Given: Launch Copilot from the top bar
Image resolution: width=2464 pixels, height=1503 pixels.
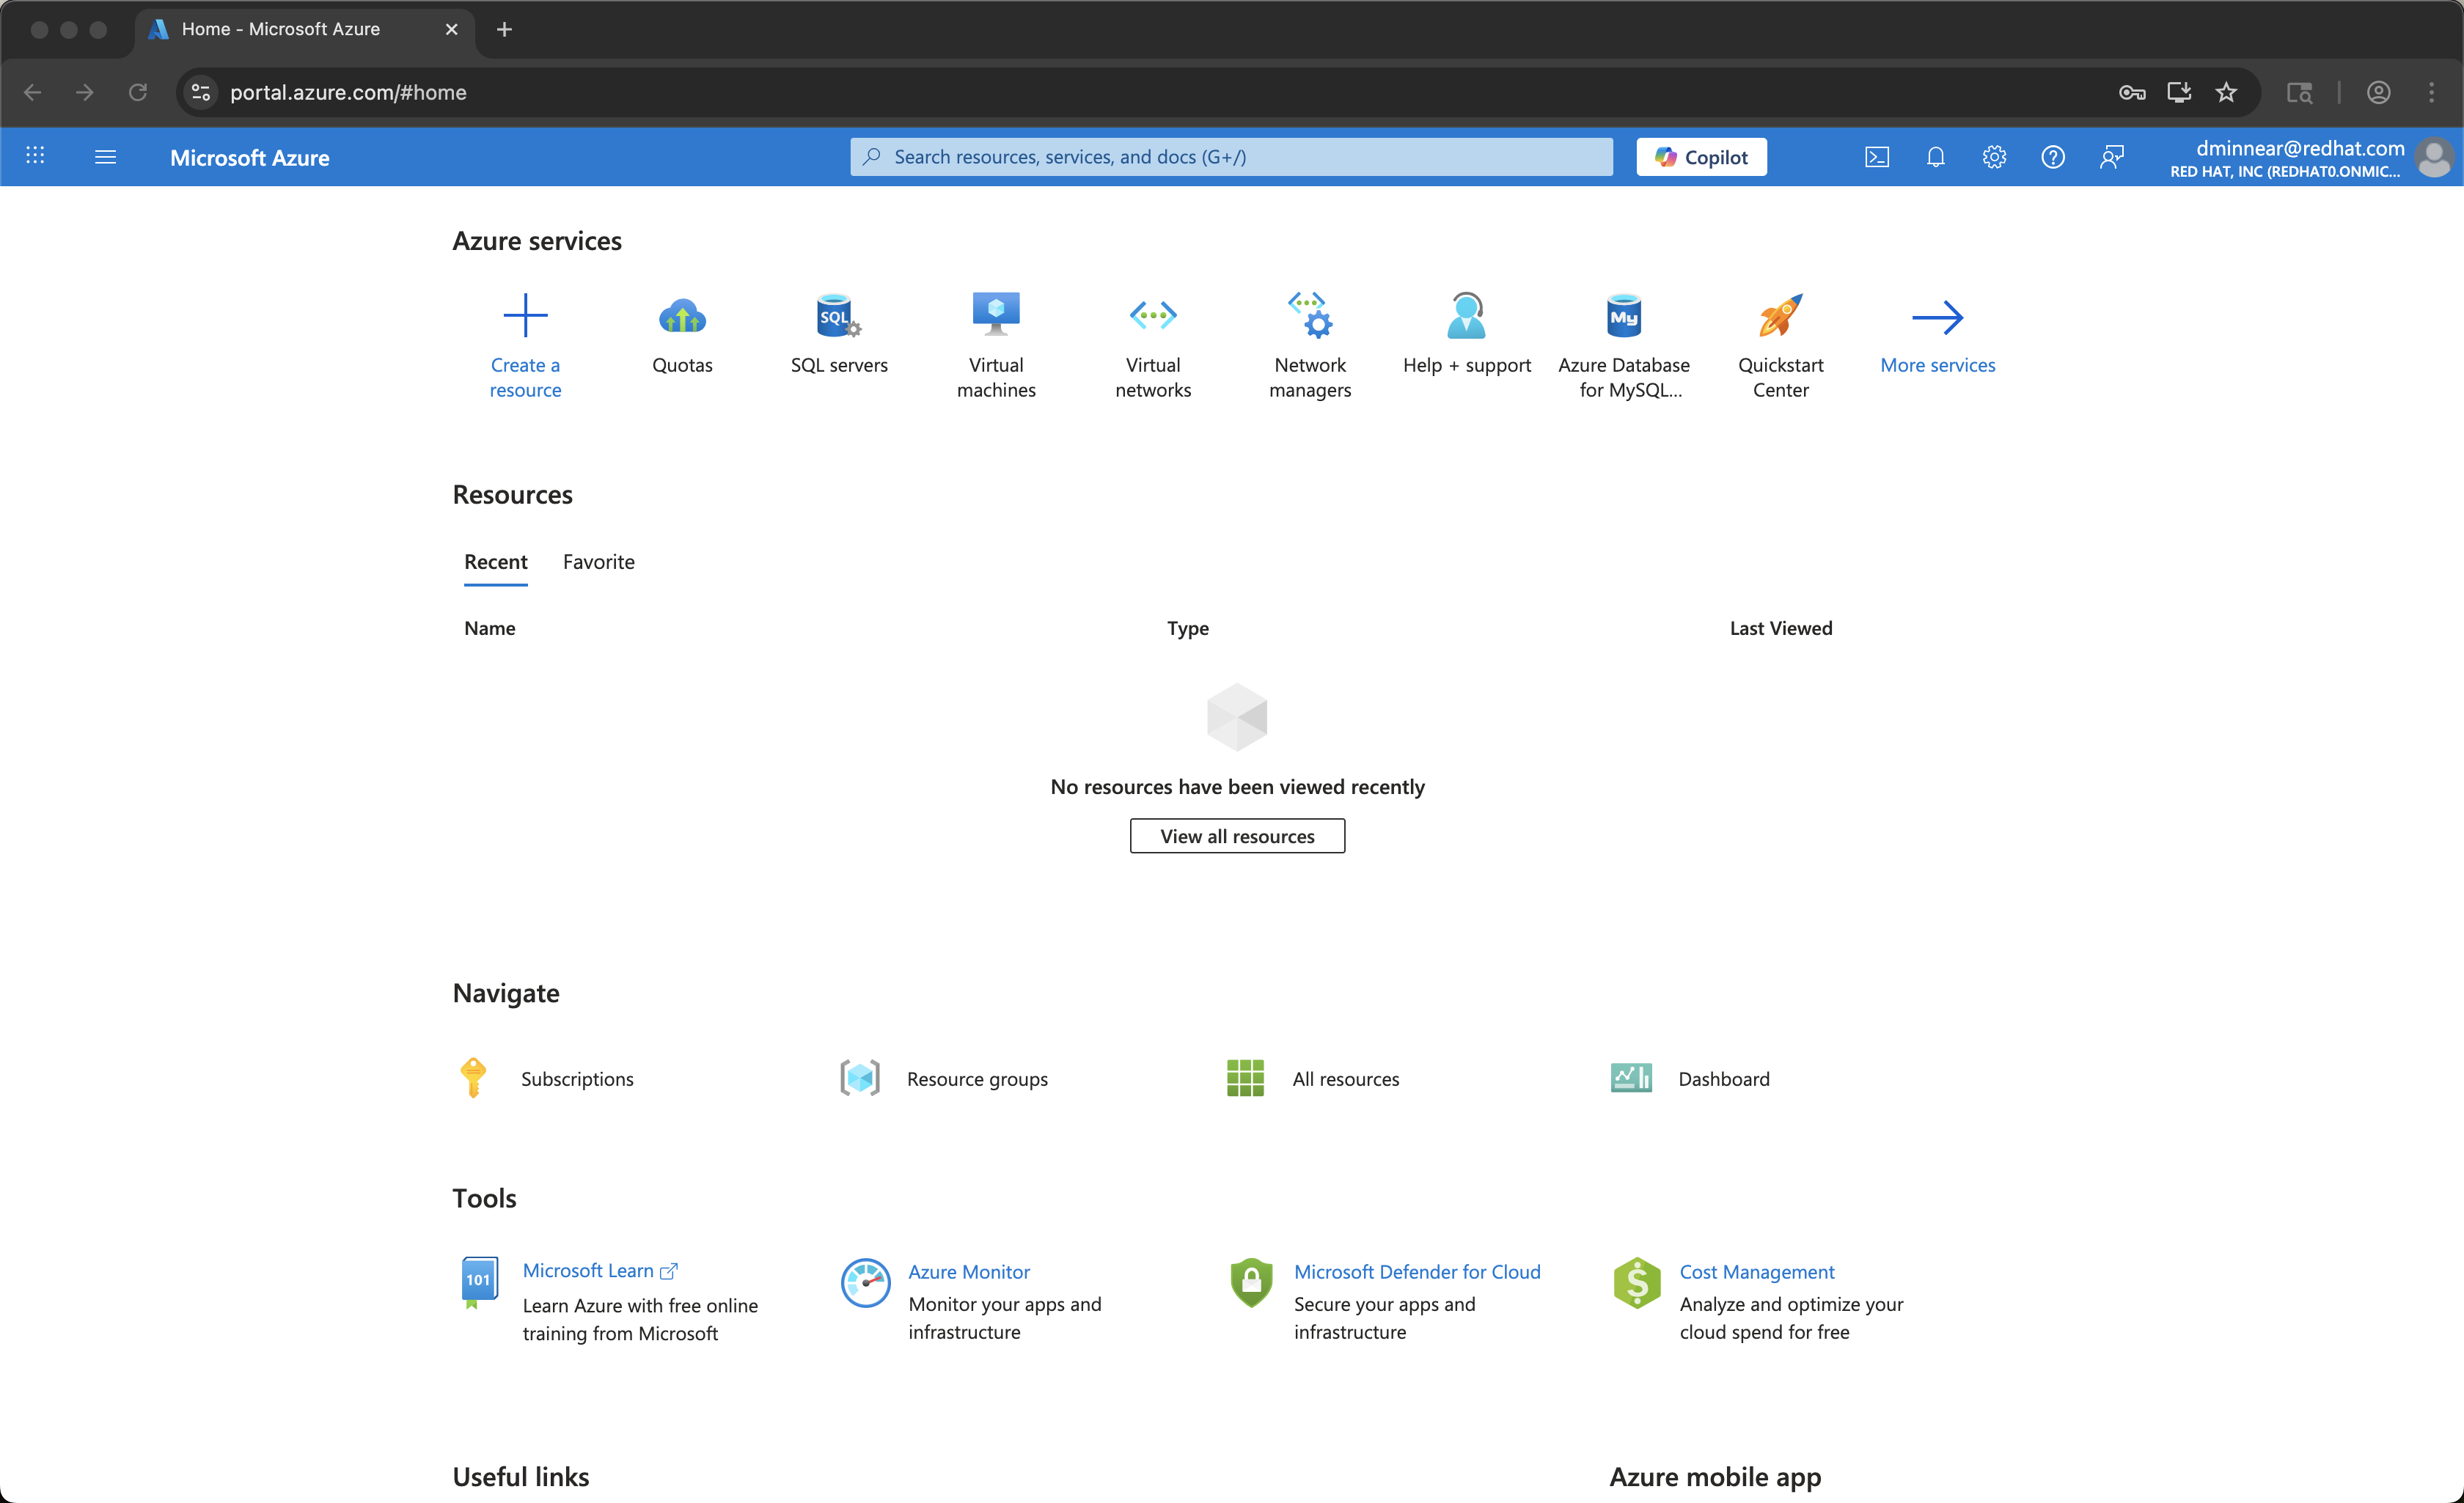Looking at the screenshot, I should (1700, 156).
